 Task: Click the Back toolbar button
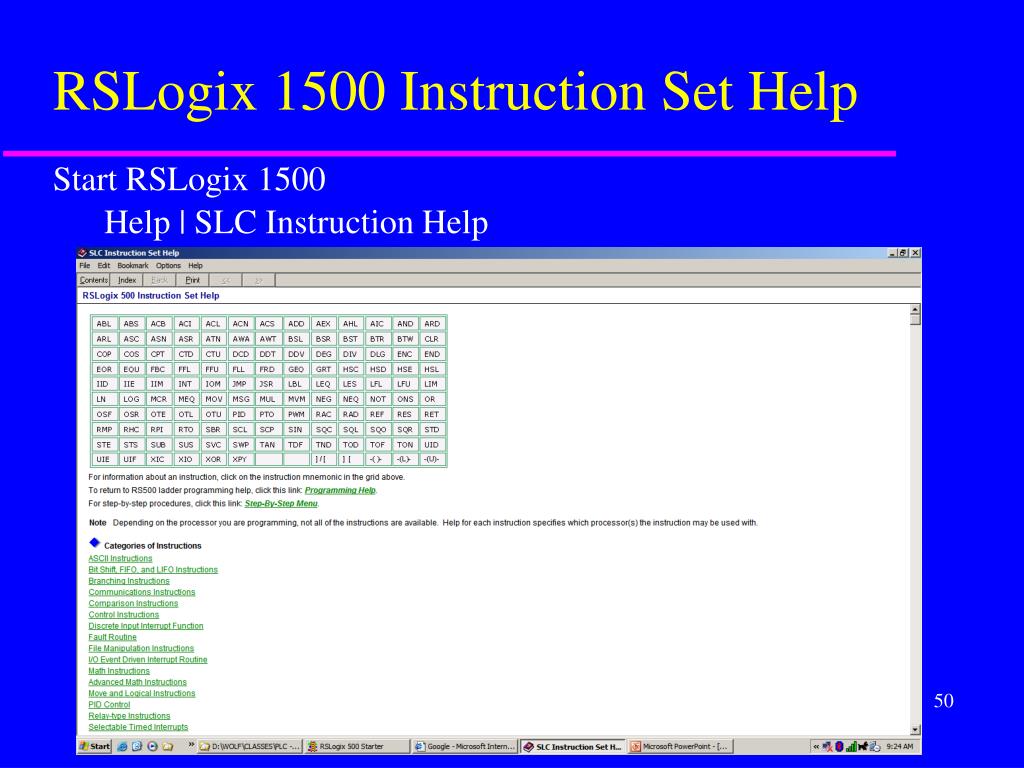(x=159, y=280)
